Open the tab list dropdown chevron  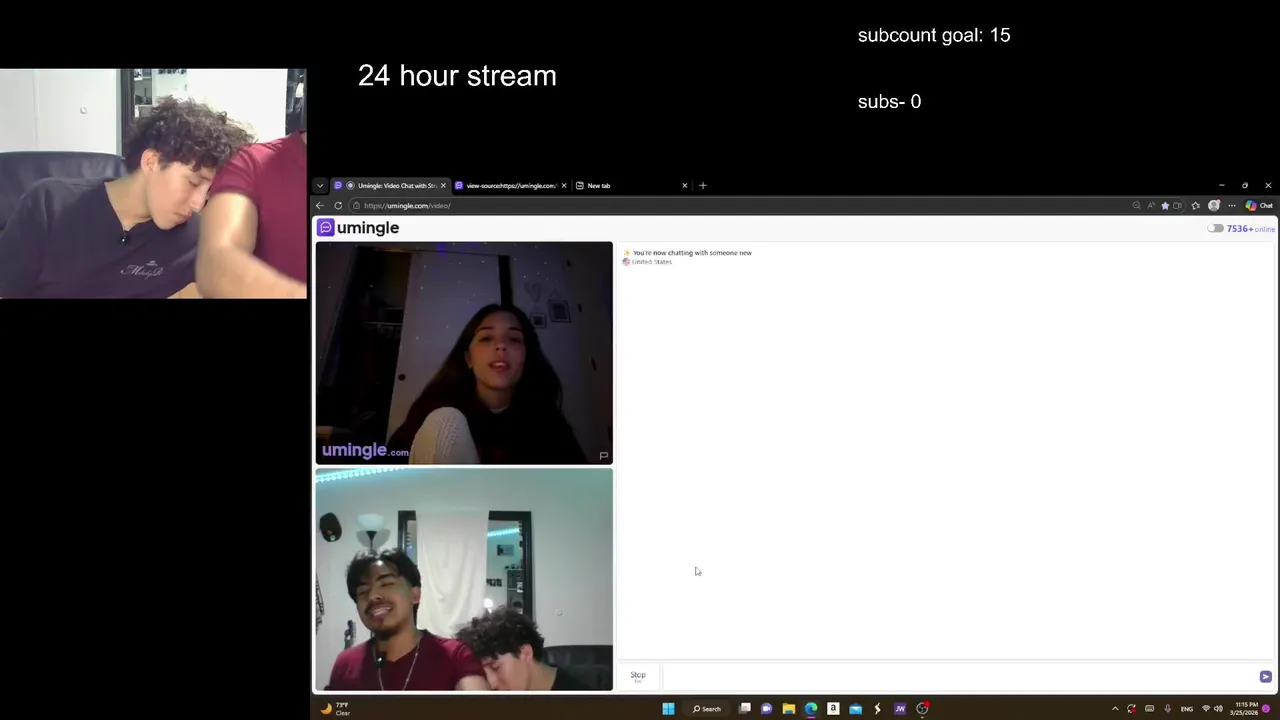320,185
